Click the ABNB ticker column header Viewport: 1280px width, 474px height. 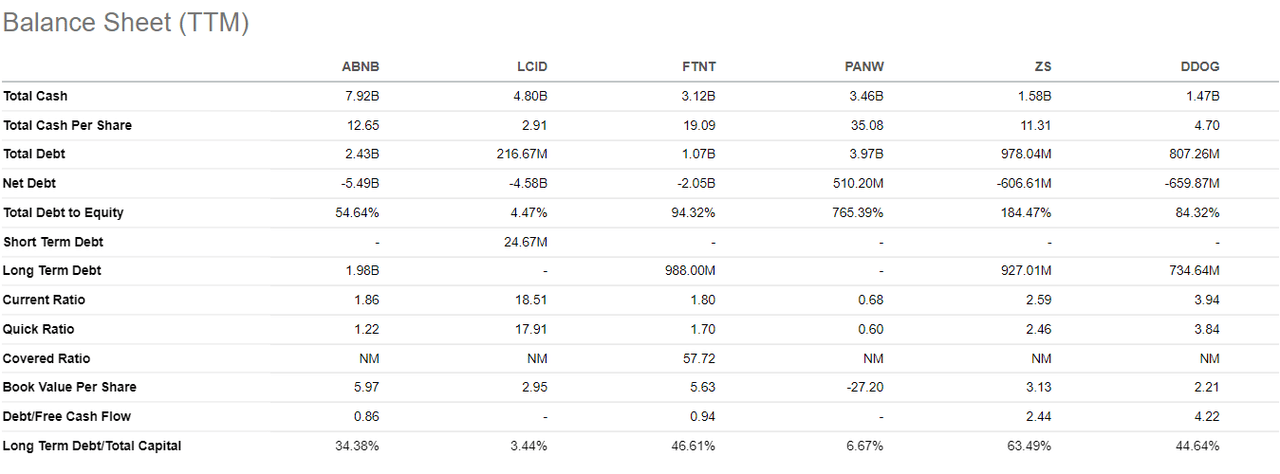click(360, 67)
